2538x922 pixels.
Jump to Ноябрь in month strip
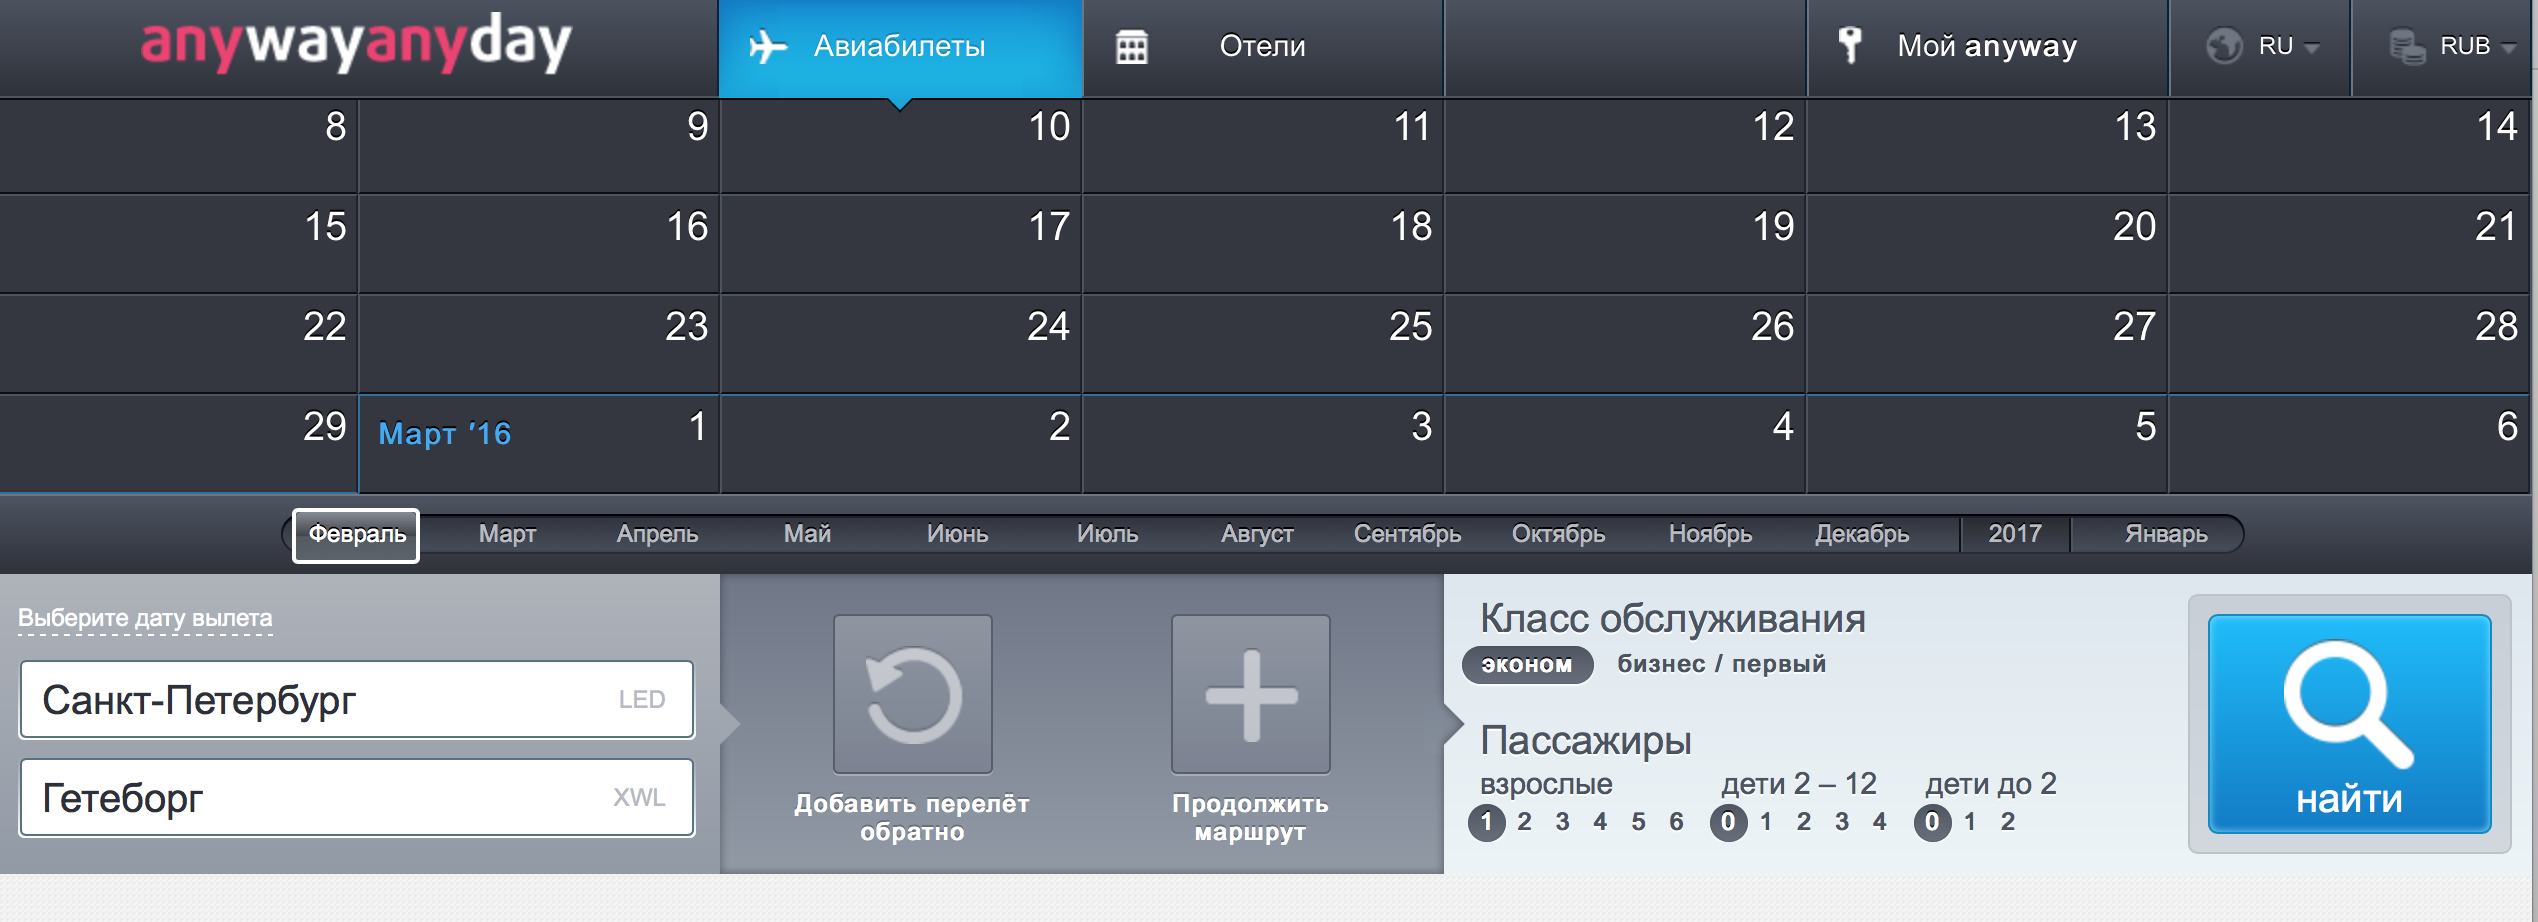(x=1710, y=534)
